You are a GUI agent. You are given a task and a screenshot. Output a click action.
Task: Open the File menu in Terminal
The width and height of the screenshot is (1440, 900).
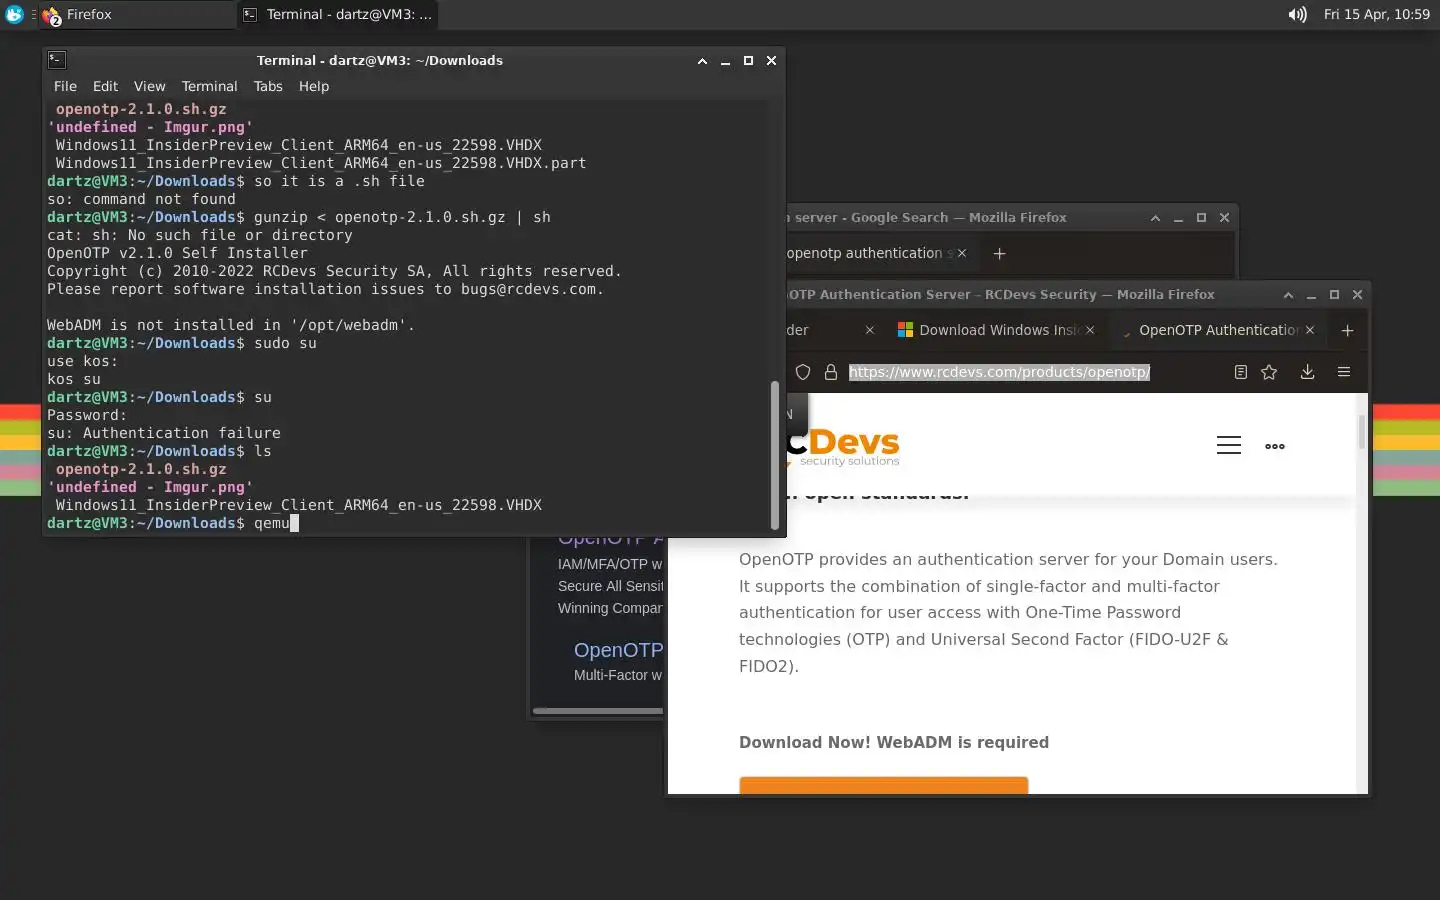[65, 86]
